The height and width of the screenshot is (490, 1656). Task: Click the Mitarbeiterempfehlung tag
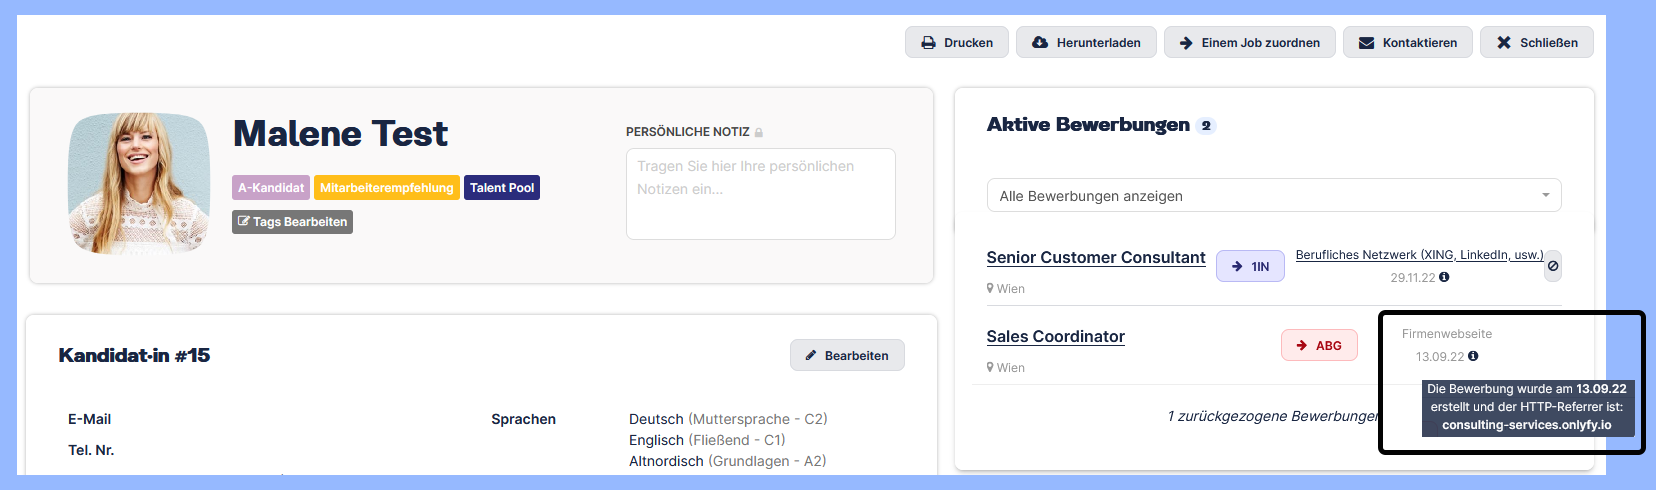[386, 188]
